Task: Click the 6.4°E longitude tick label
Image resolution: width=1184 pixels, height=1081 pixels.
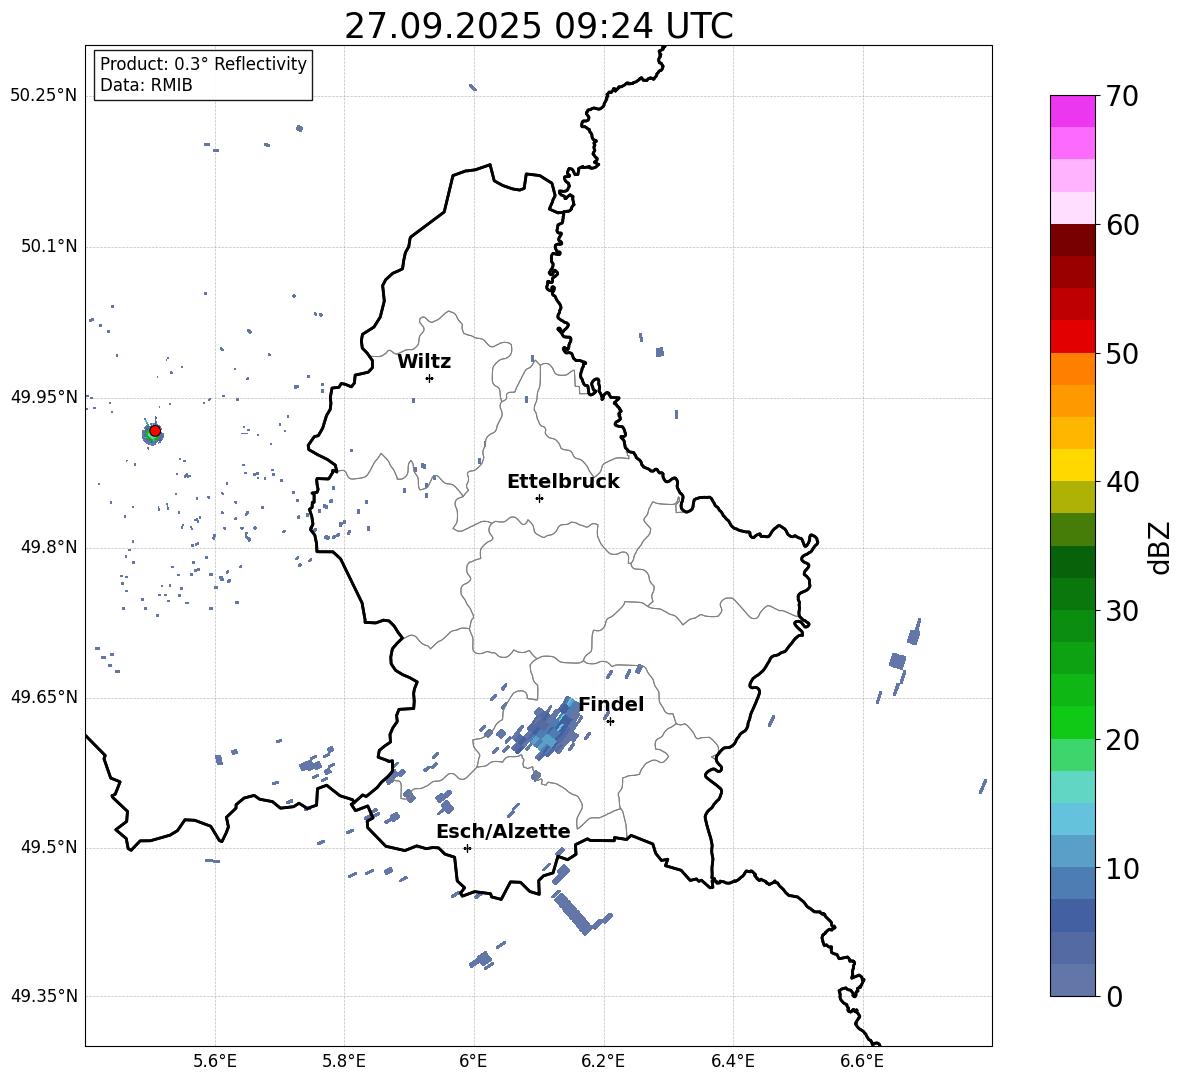Action: pyautogui.click(x=732, y=1061)
